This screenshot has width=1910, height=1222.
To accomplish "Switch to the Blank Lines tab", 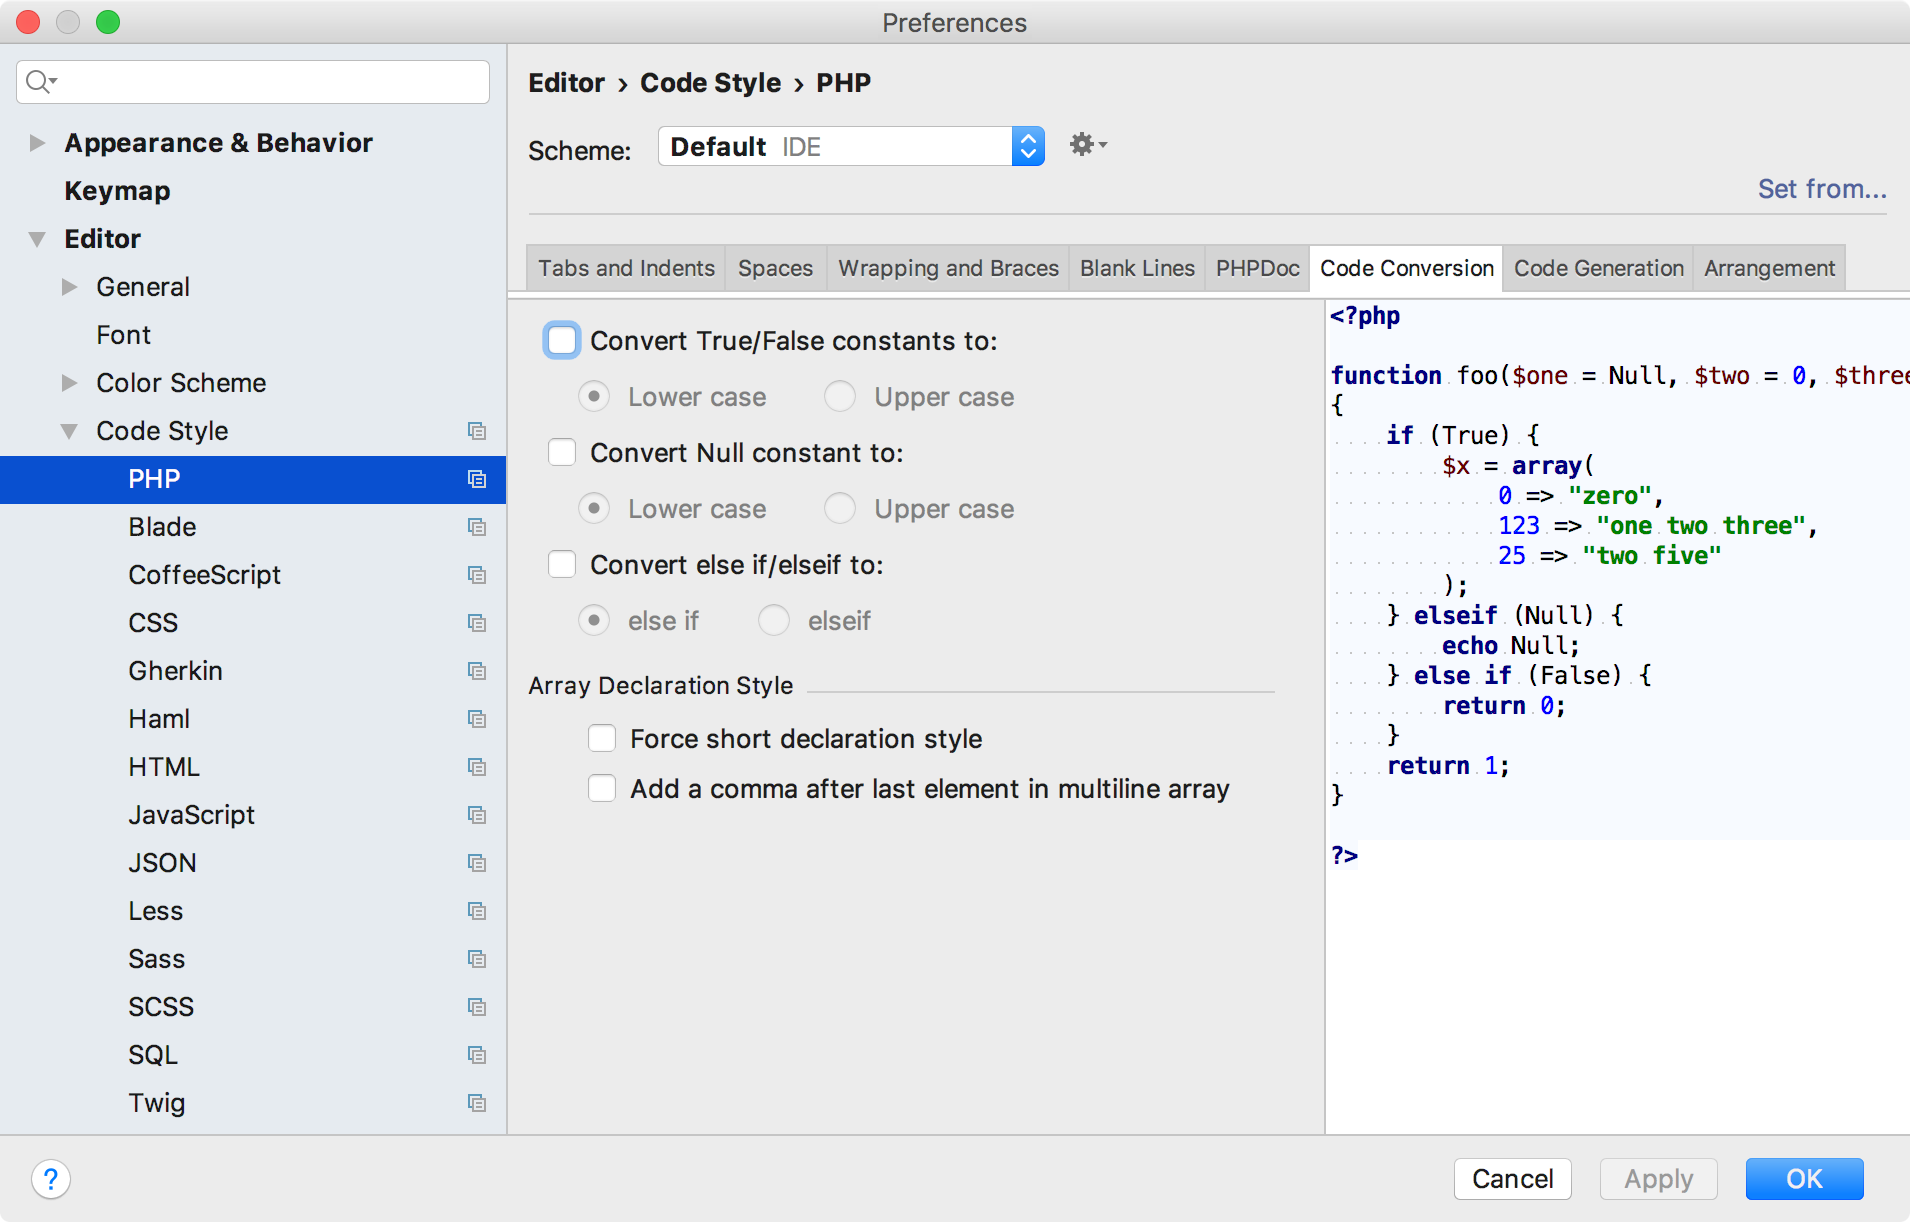I will pos(1136,268).
